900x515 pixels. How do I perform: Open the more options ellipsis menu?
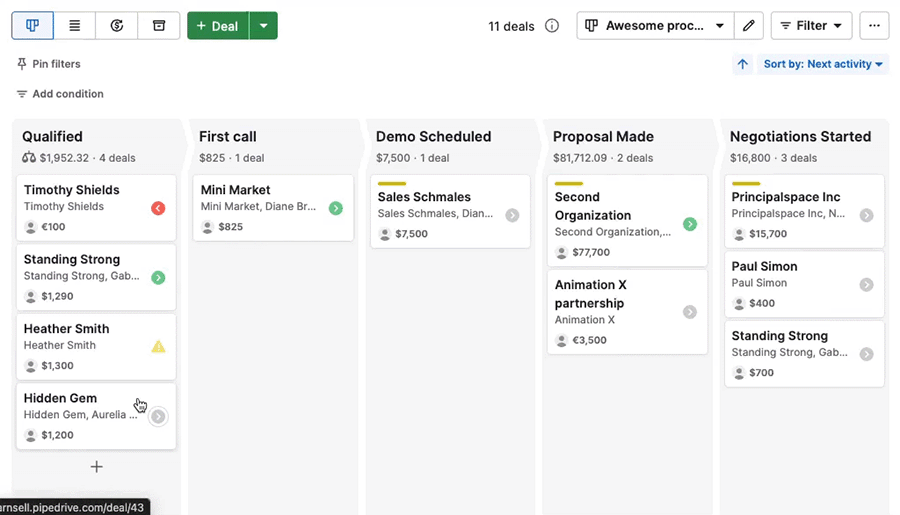874,26
